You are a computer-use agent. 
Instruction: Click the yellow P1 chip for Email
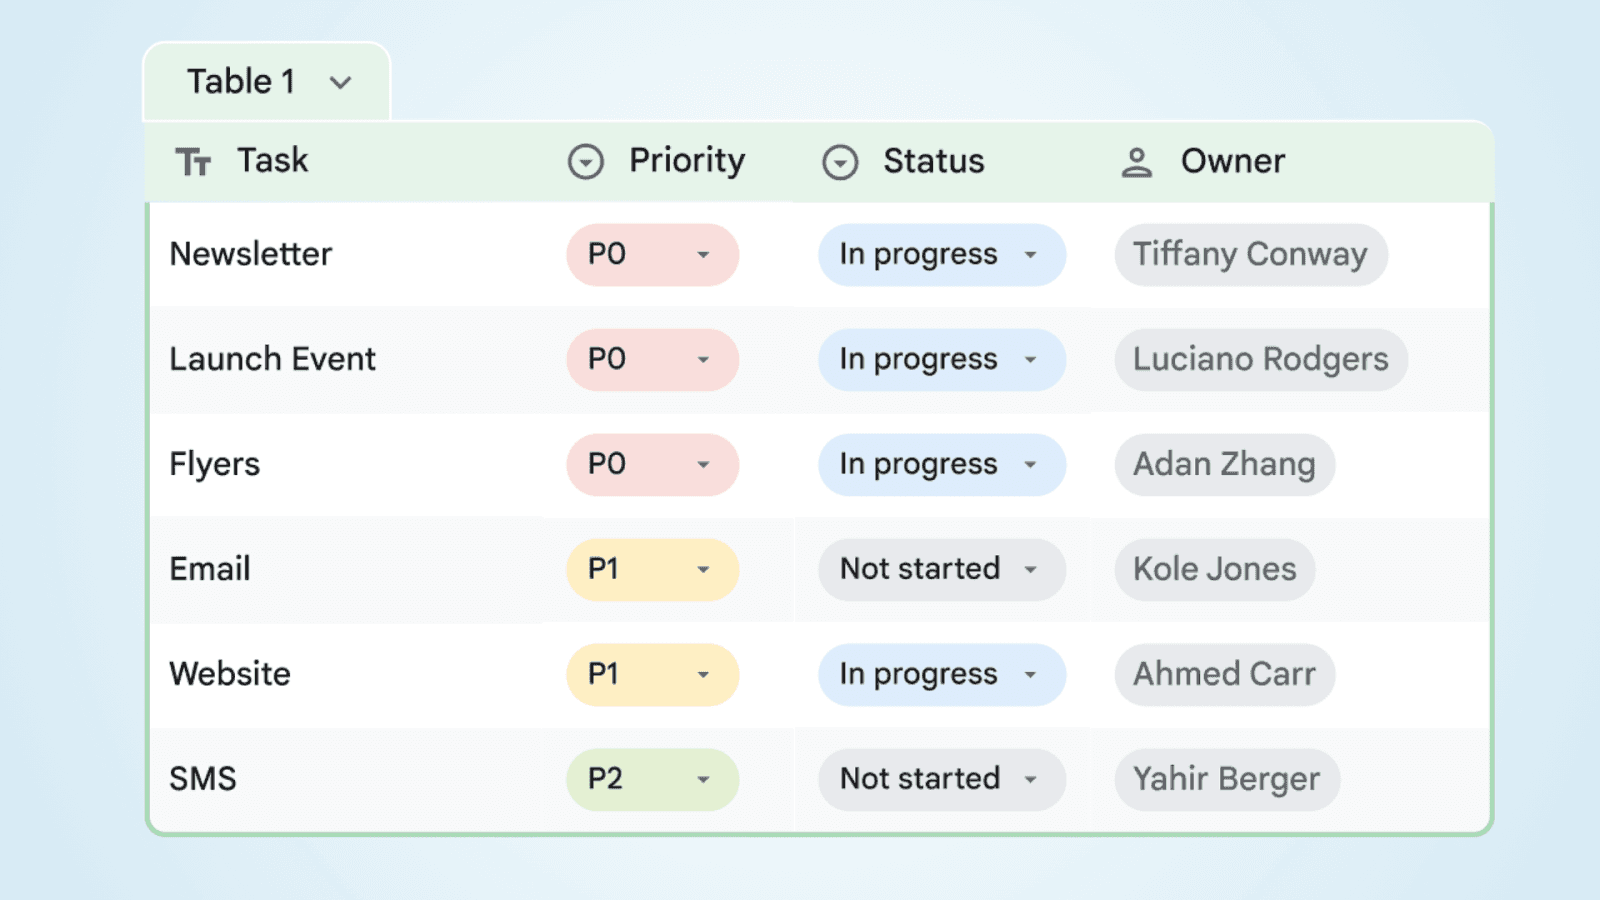pos(652,569)
